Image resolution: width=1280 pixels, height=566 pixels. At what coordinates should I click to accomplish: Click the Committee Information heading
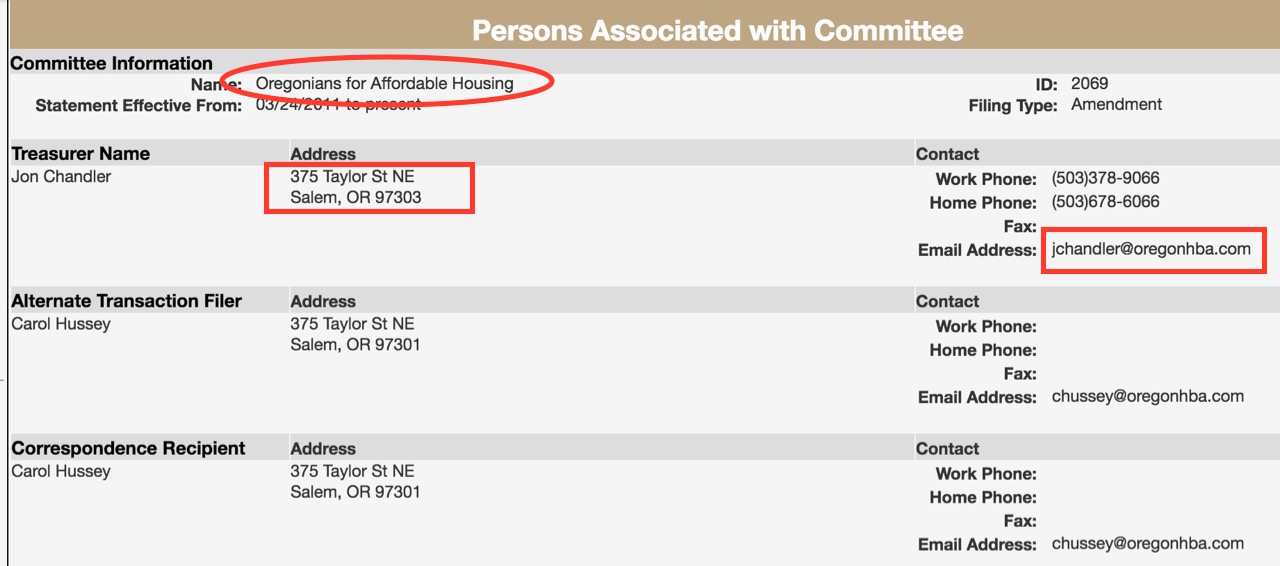point(111,63)
